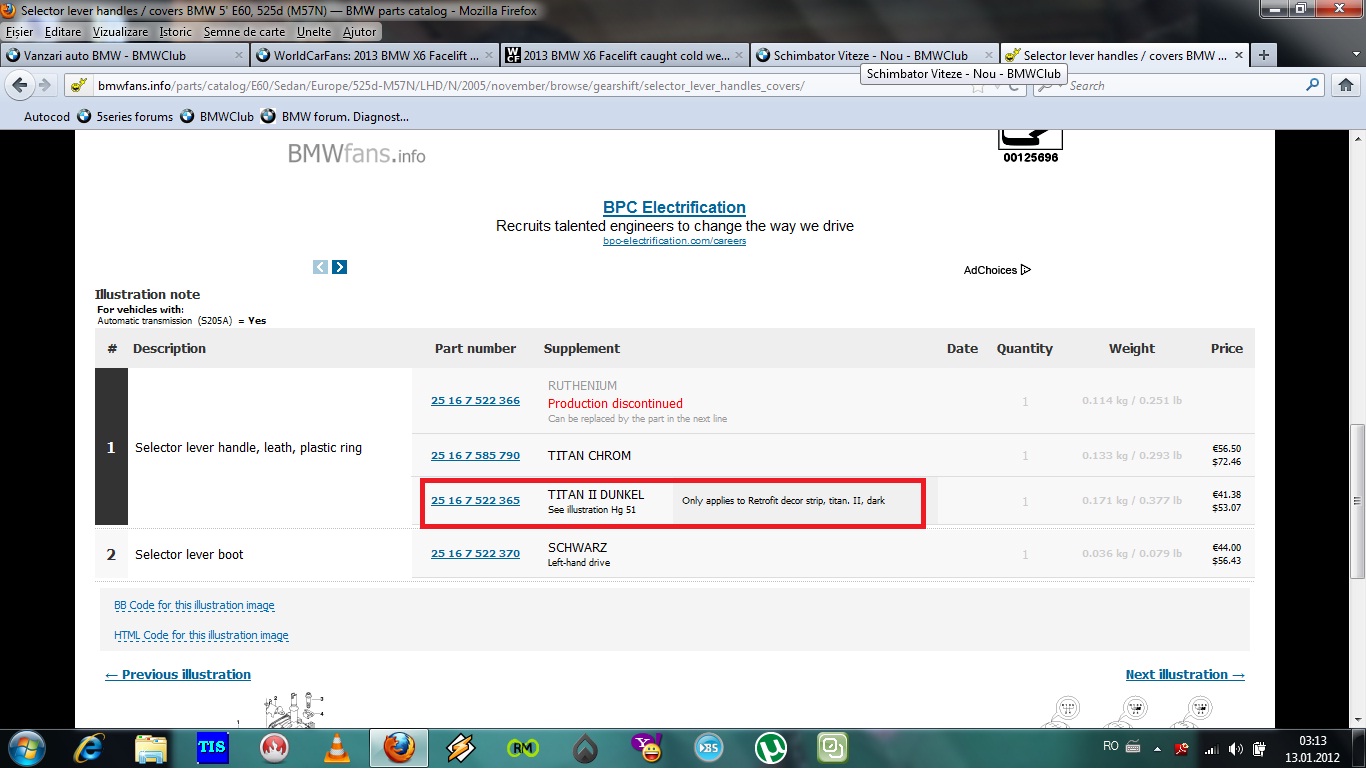Launch Internet Explorer from taskbar
Viewport: 1366px width, 771px height.
pos(89,749)
